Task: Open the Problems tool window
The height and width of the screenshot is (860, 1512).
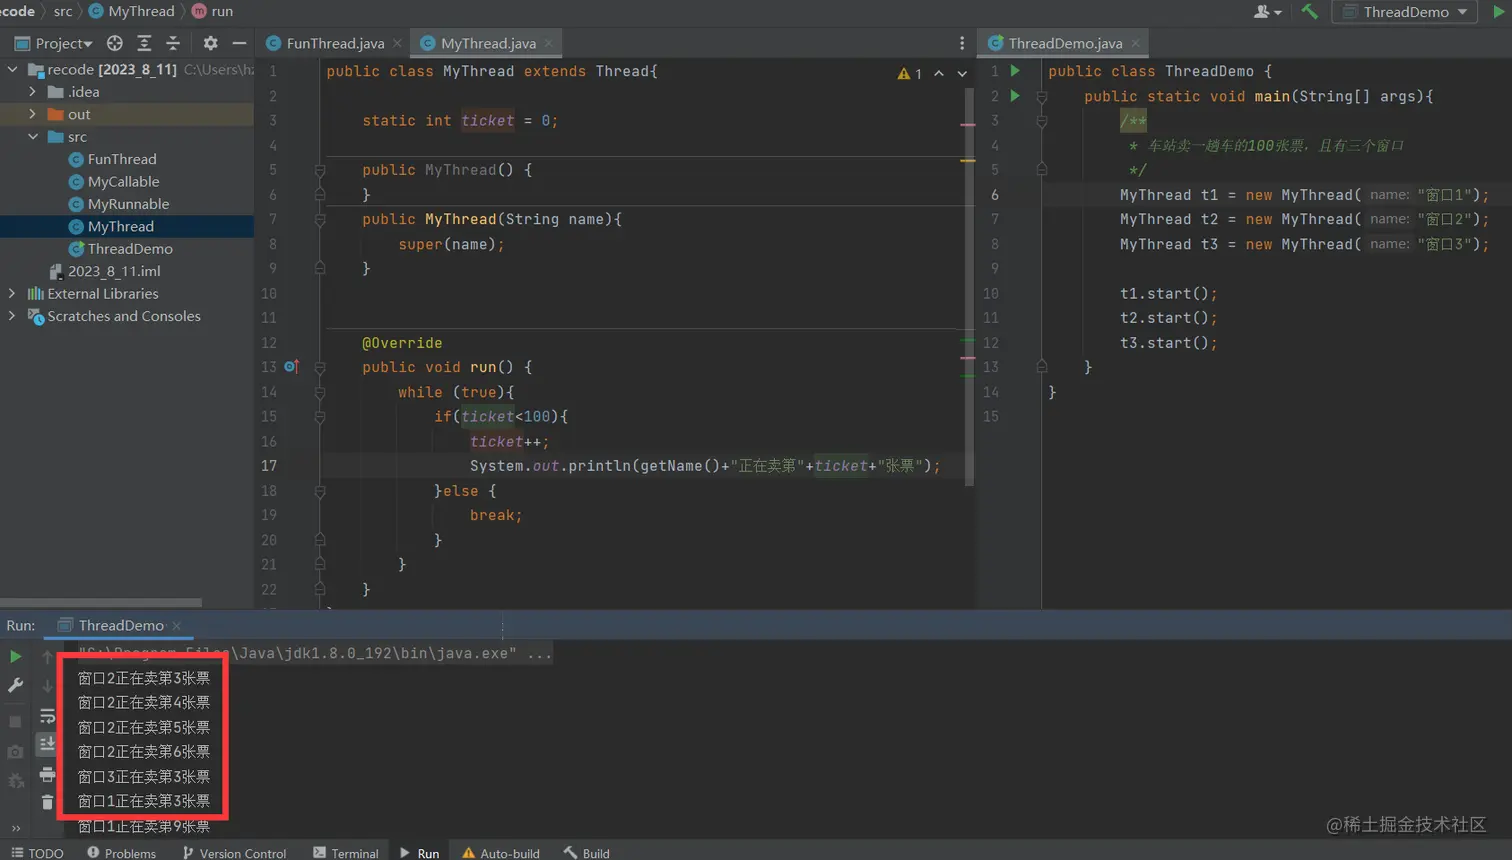Action: pyautogui.click(x=121, y=853)
